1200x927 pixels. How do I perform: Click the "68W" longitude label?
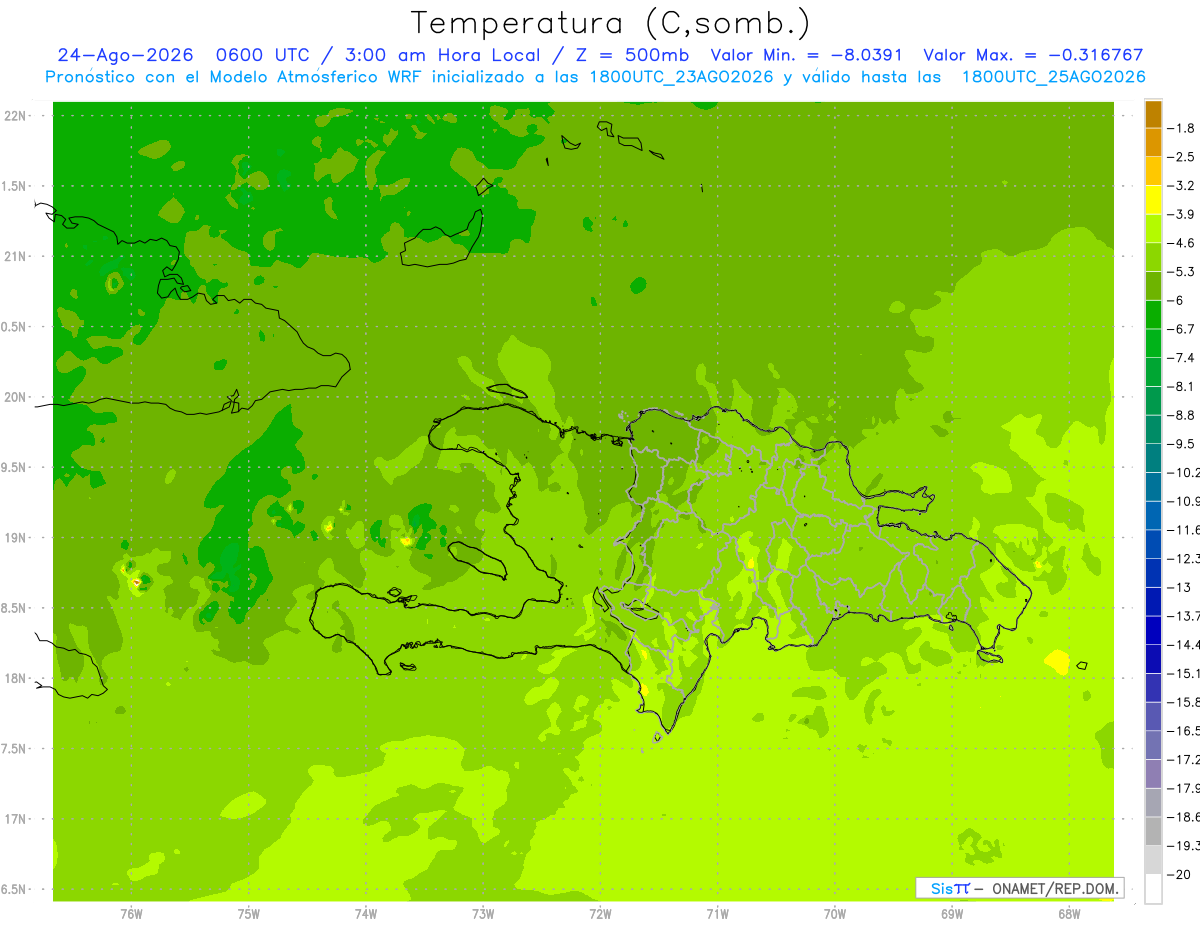(1069, 913)
